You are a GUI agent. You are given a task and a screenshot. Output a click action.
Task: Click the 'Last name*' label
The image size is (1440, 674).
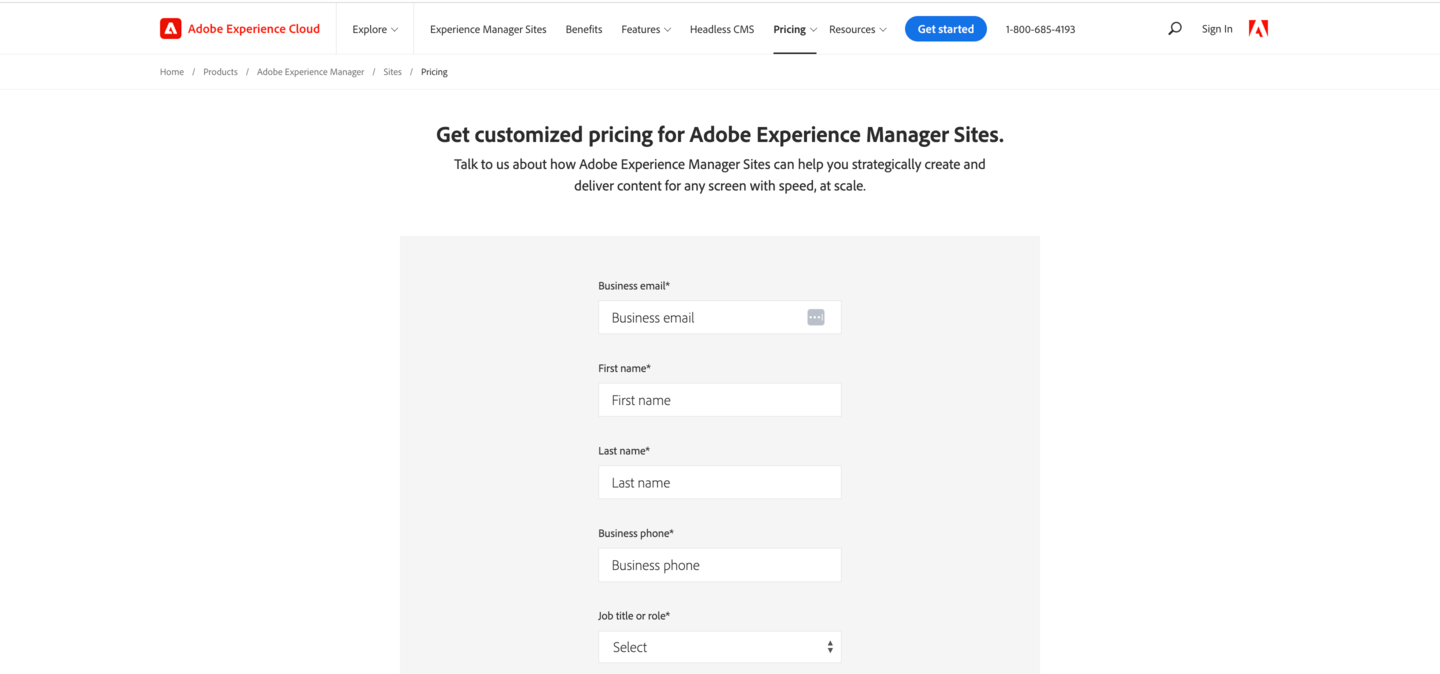pos(624,451)
